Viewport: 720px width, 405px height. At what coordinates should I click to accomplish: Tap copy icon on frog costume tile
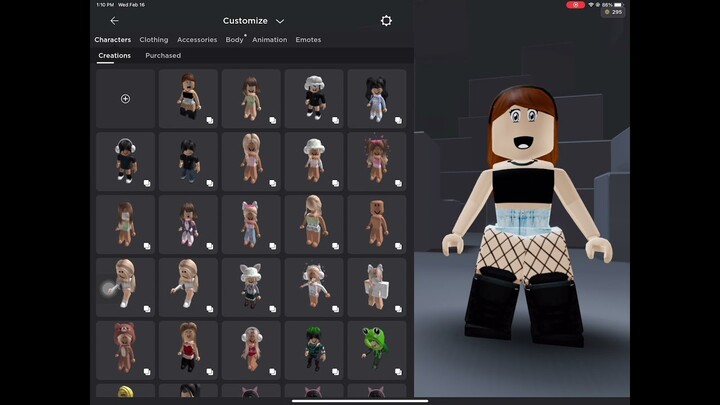coord(398,371)
